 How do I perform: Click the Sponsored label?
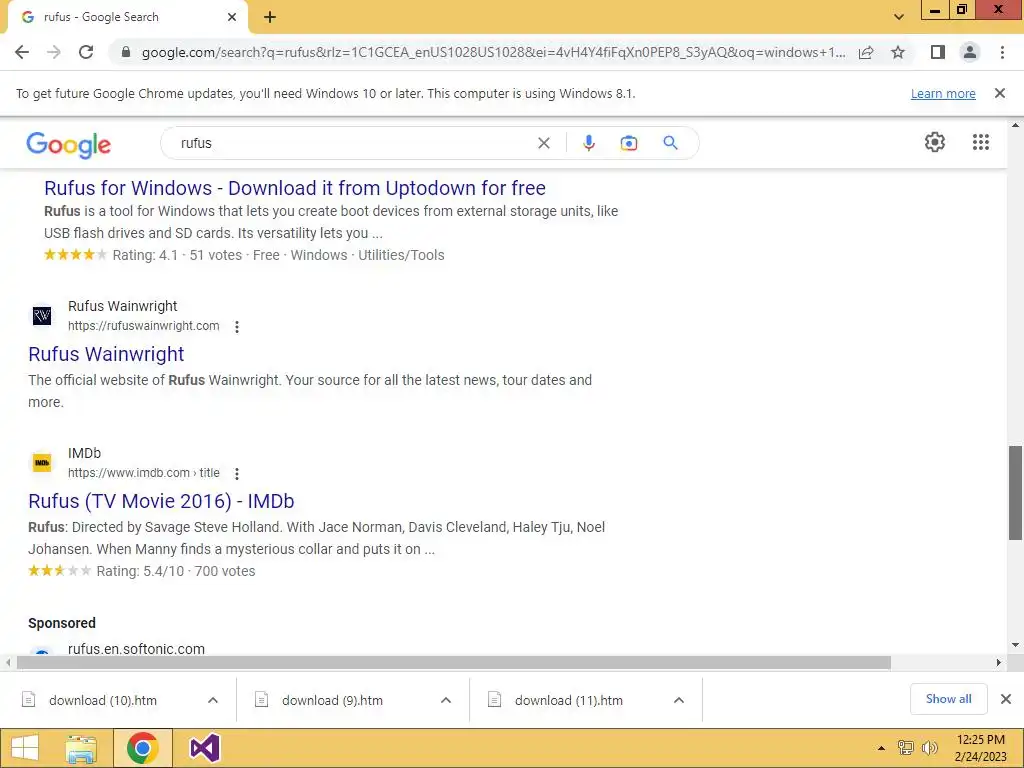61,623
